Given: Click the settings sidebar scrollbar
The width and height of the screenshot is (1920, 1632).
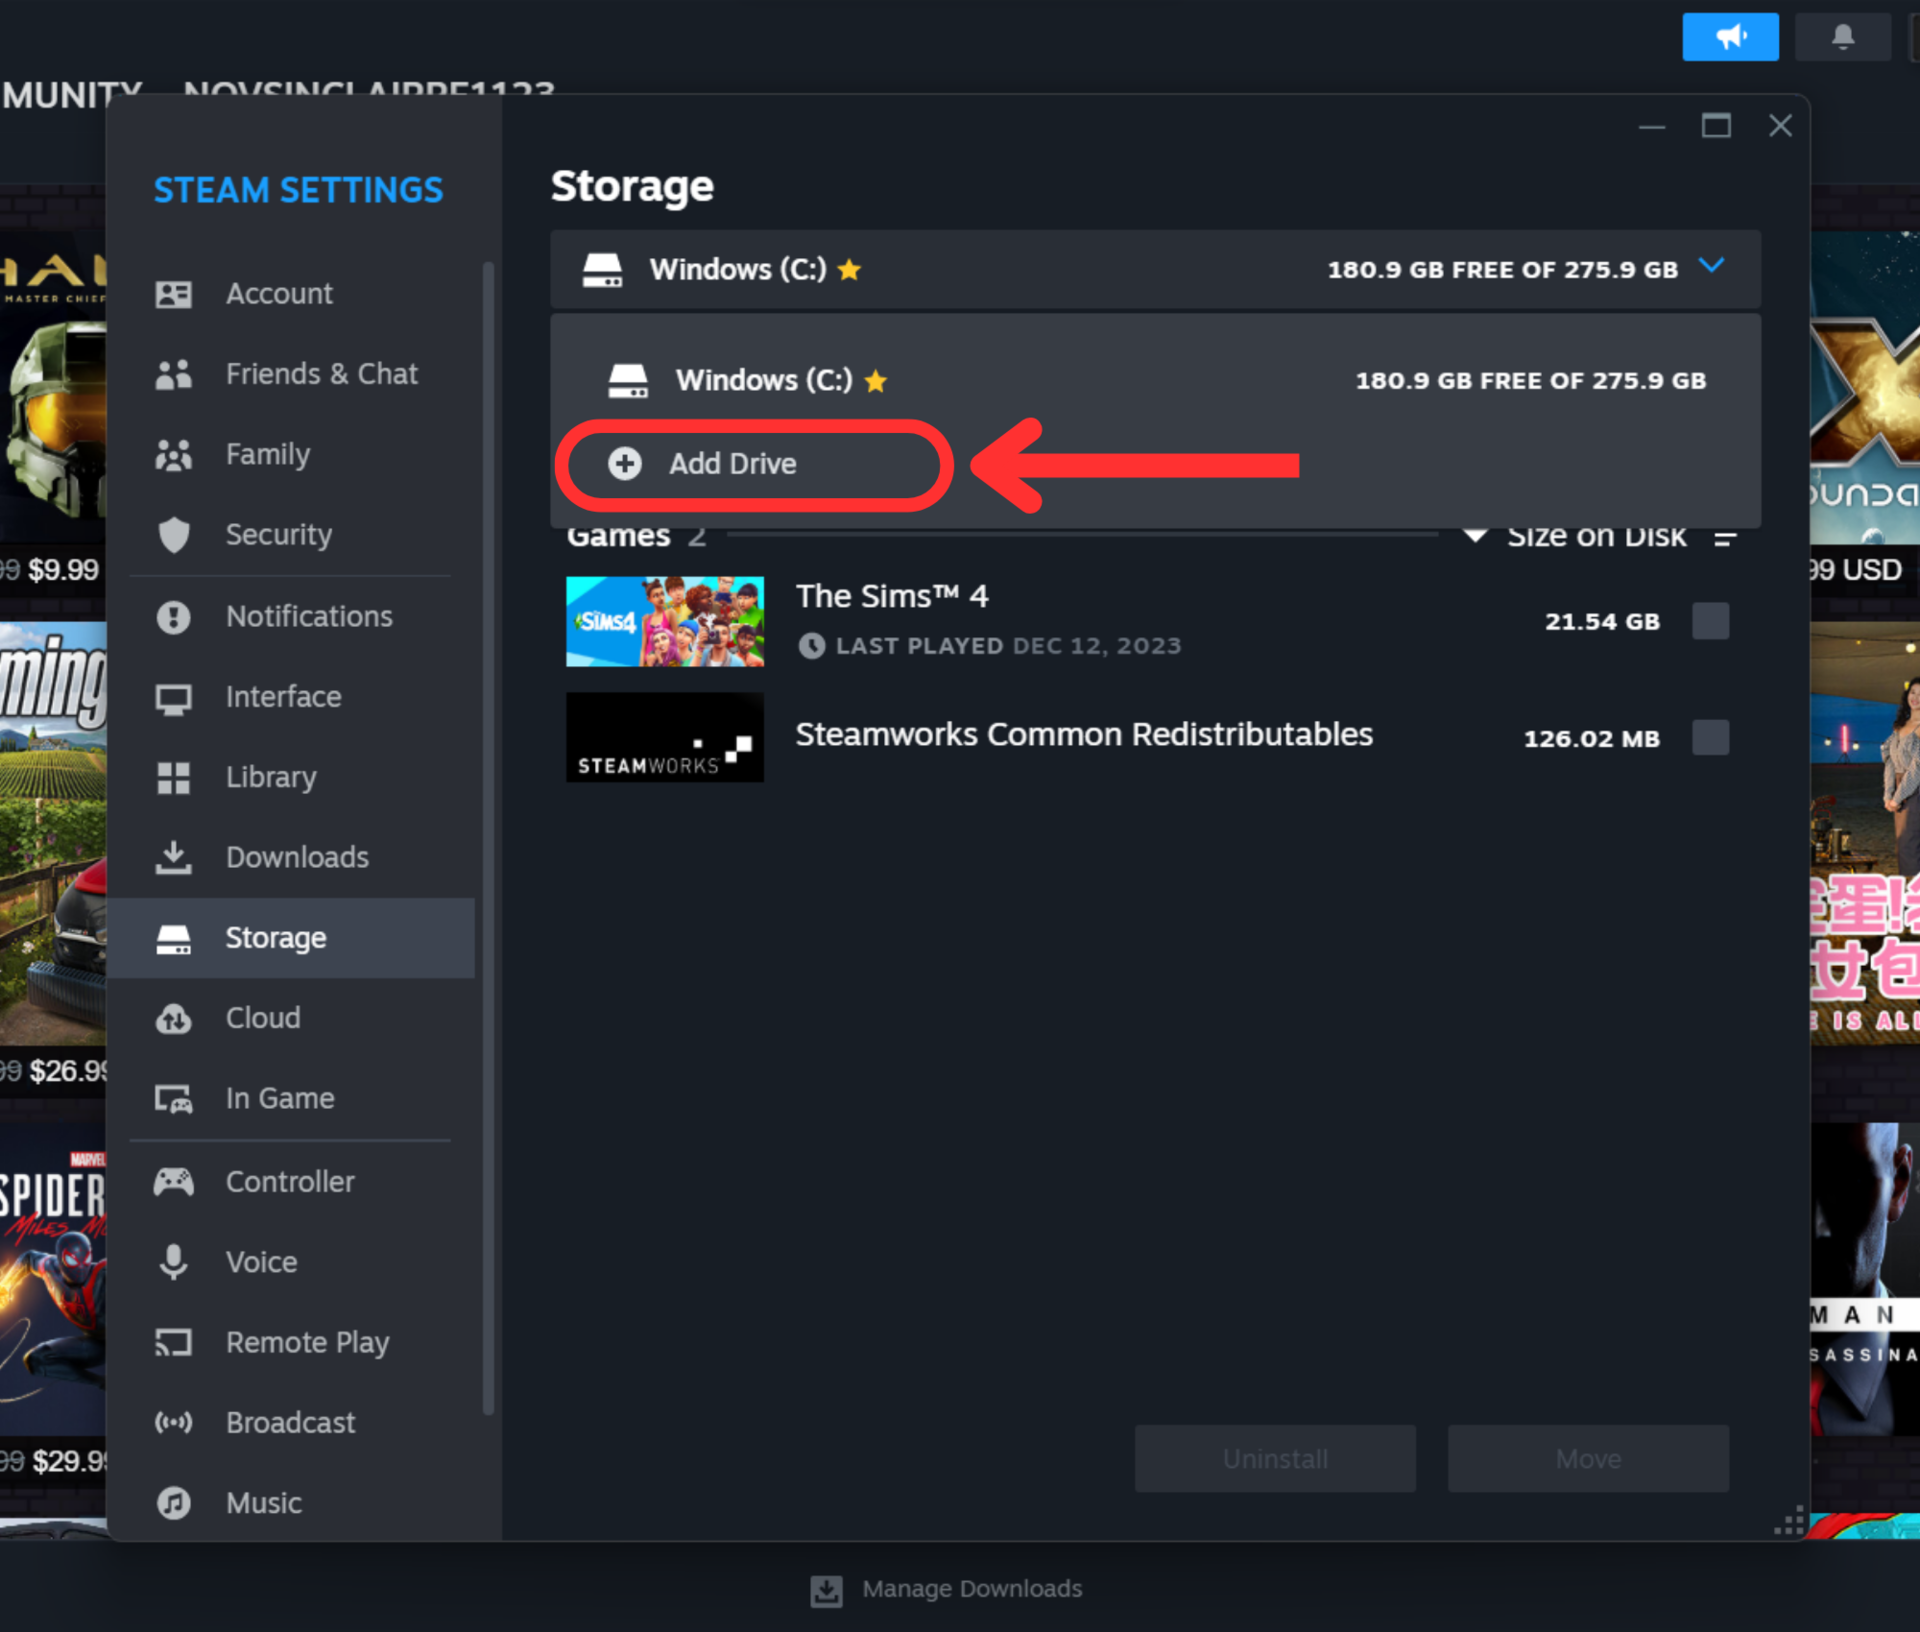Looking at the screenshot, I should pyautogui.click(x=488, y=838).
